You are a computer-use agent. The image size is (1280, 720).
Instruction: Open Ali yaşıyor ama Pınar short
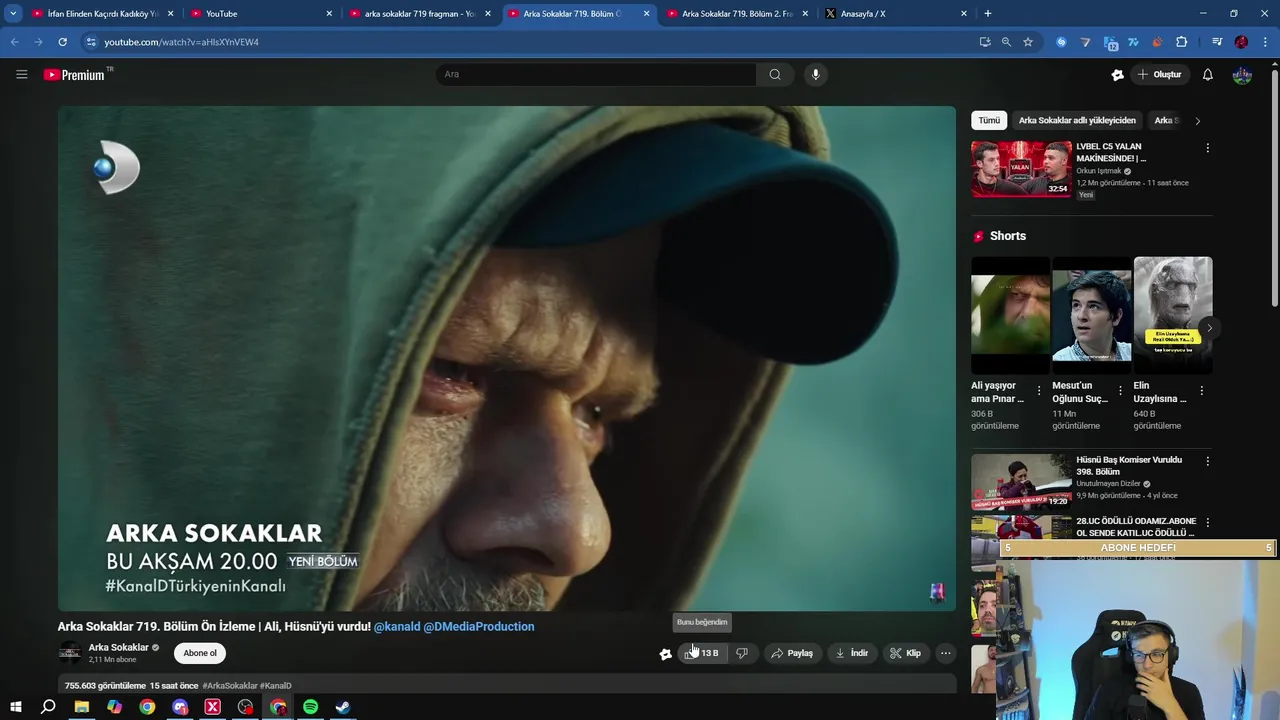1010,316
